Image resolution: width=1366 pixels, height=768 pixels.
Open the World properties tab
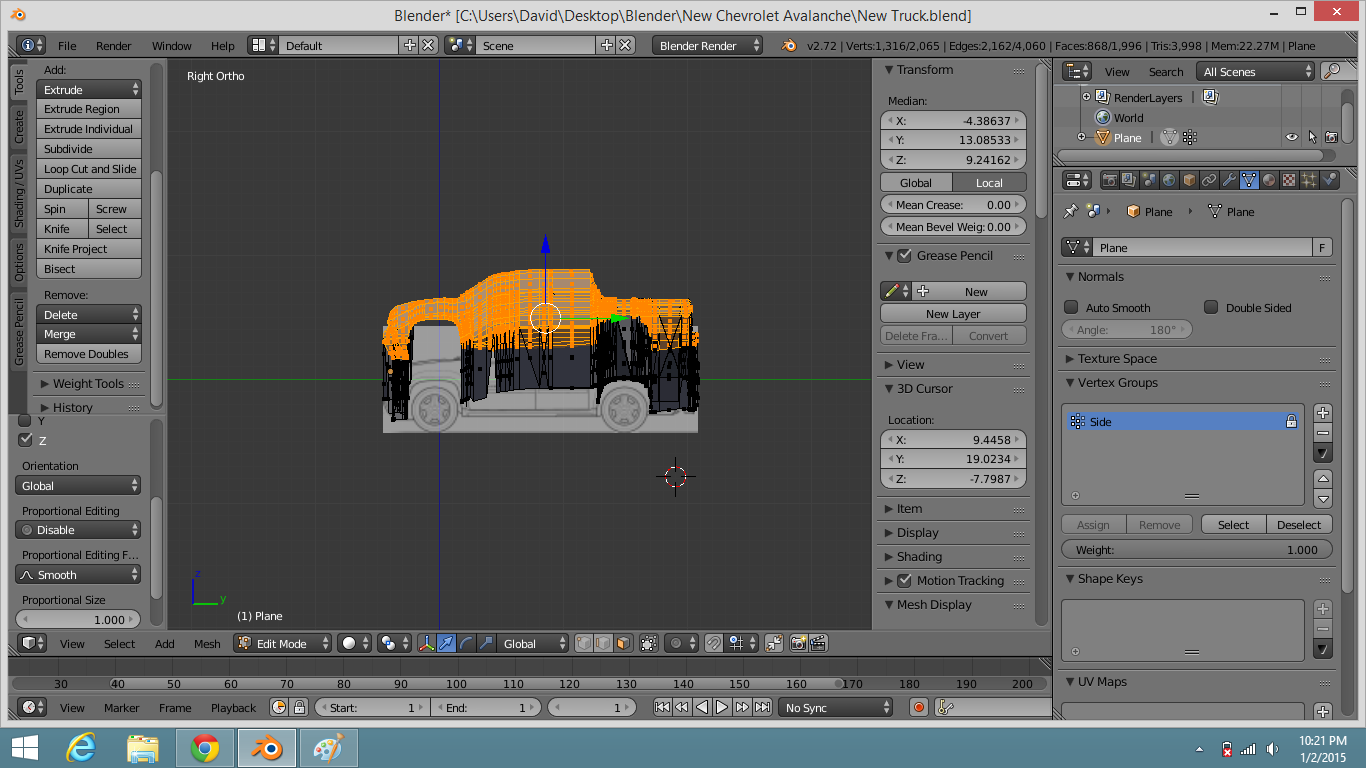click(1169, 180)
